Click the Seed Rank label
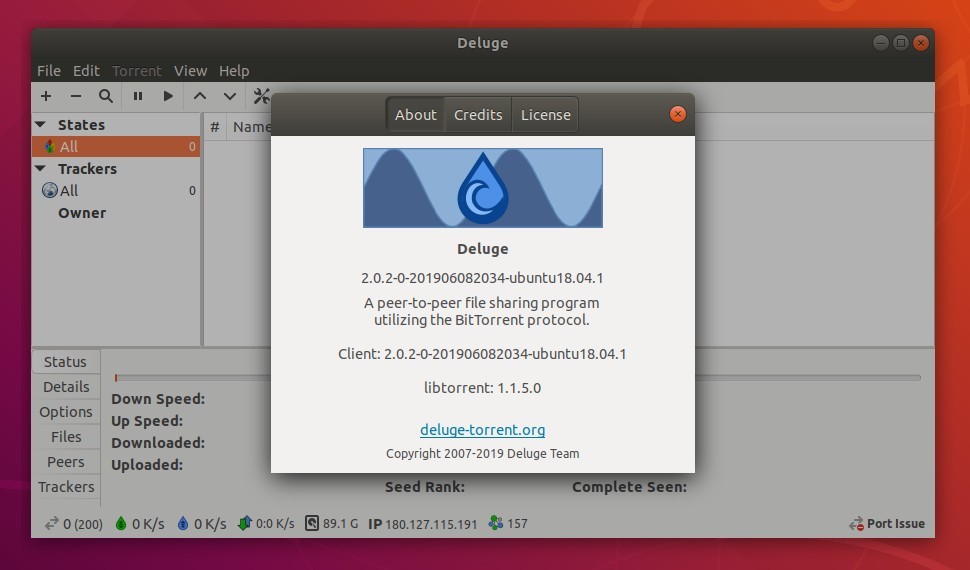970x570 pixels. [425, 487]
